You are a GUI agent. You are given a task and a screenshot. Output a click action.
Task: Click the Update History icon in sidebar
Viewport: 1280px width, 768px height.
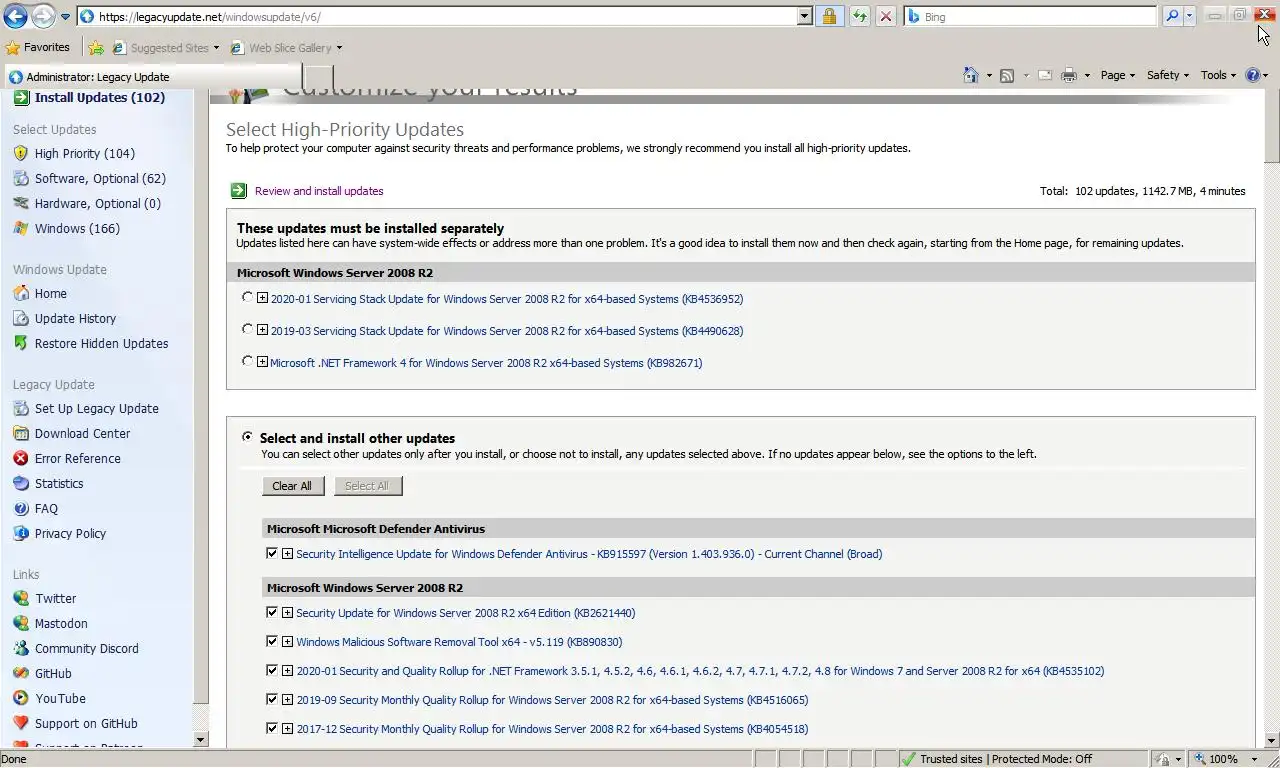coord(21,318)
